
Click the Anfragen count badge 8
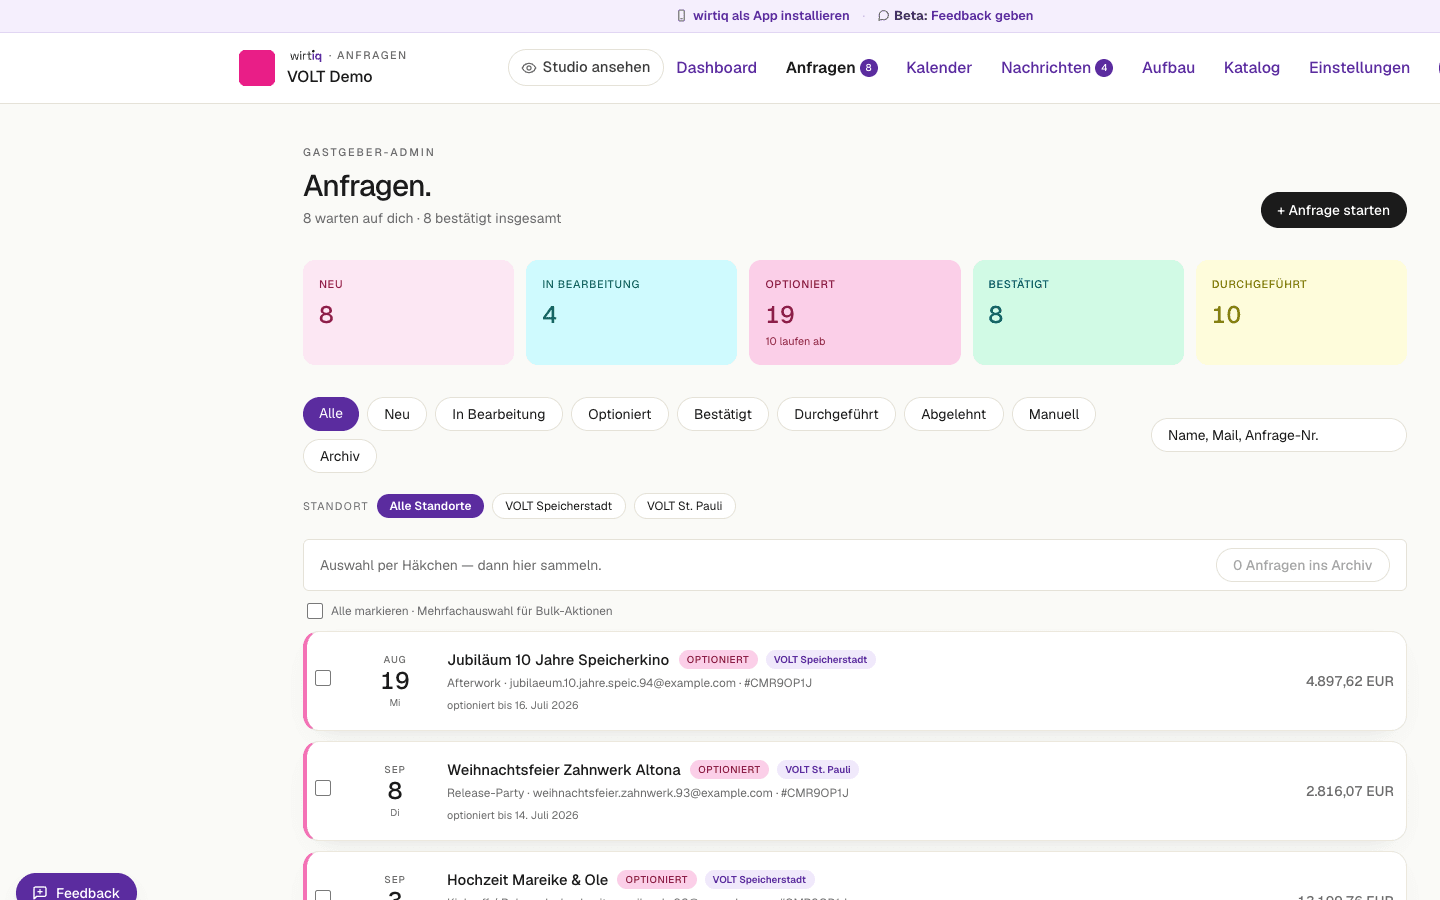[869, 68]
